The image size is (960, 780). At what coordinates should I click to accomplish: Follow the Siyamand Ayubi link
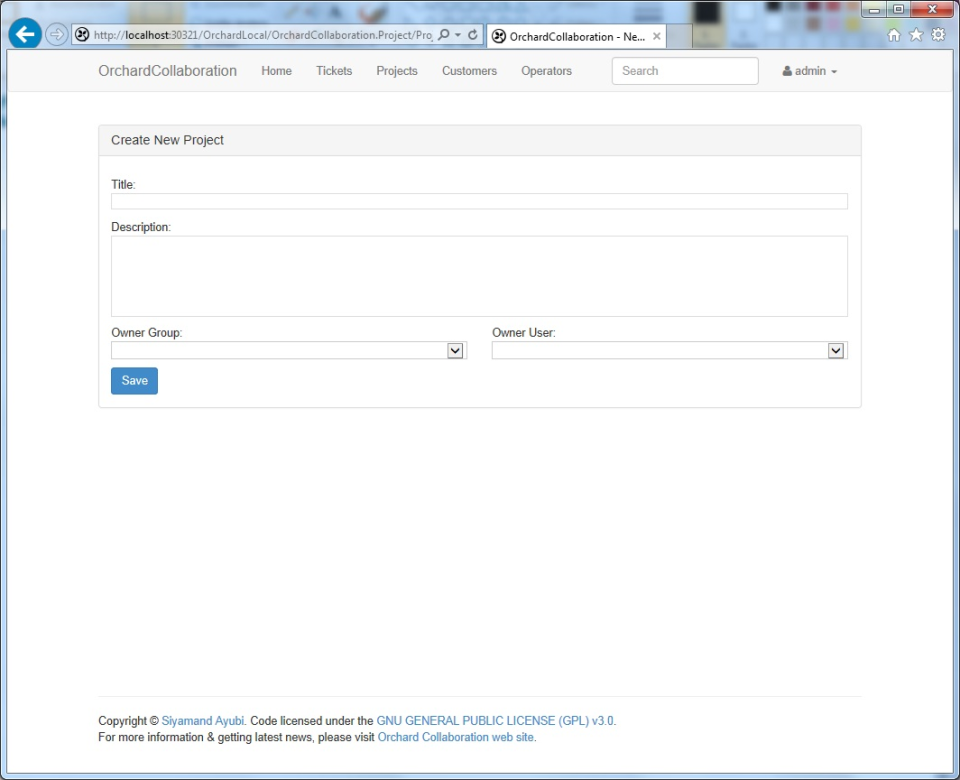coord(203,721)
